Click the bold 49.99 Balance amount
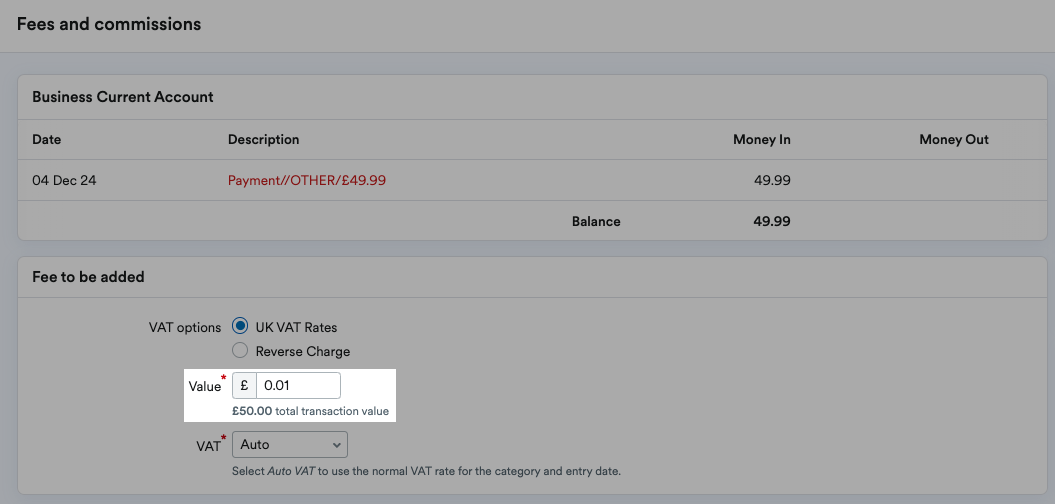The height and width of the screenshot is (504, 1055). (x=772, y=221)
